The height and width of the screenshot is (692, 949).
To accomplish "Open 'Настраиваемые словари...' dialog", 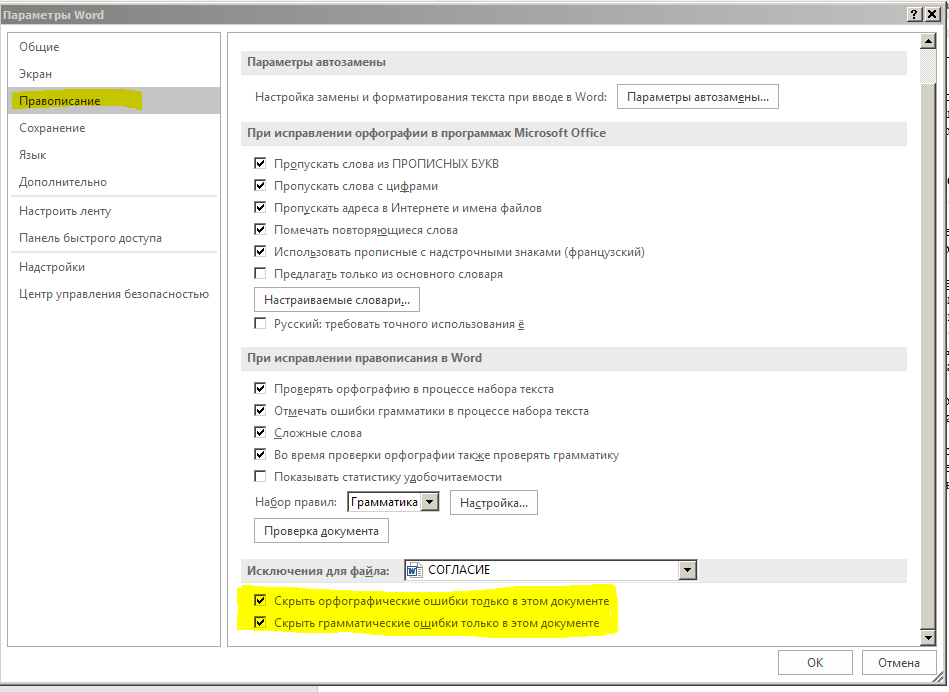I will (337, 300).
